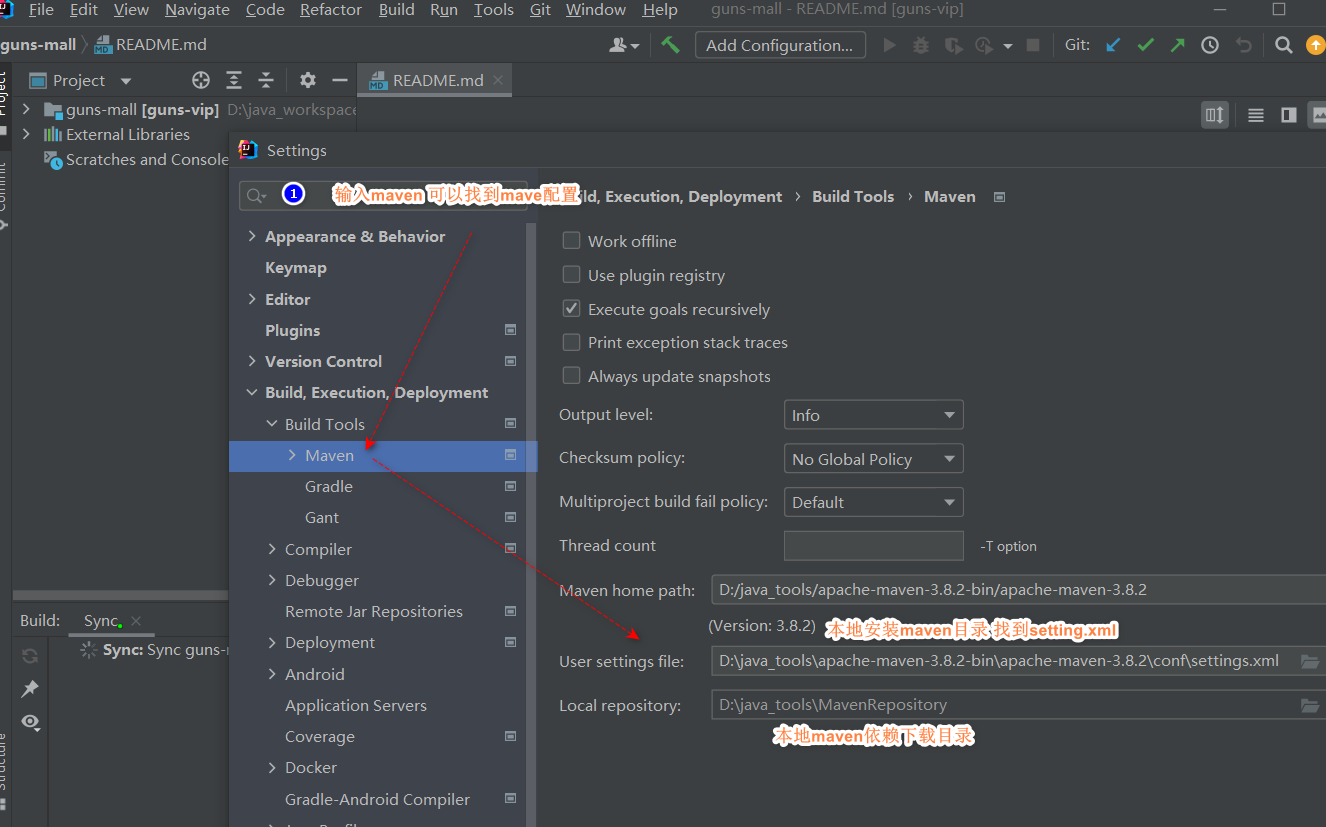Image resolution: width=1326 pixels, height=827 pixels.
Task: Click the Thread count input field
Action: [873, 546]
